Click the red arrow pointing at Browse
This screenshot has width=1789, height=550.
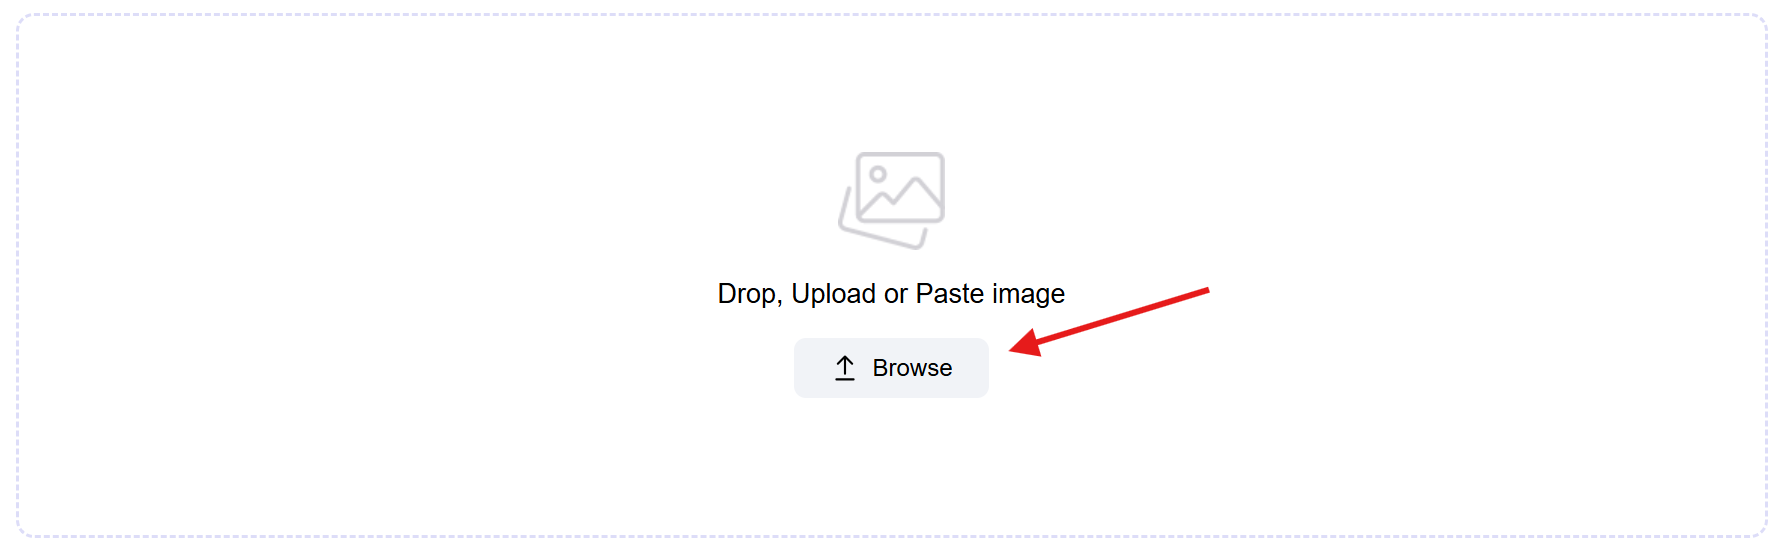click(1109, 321)
